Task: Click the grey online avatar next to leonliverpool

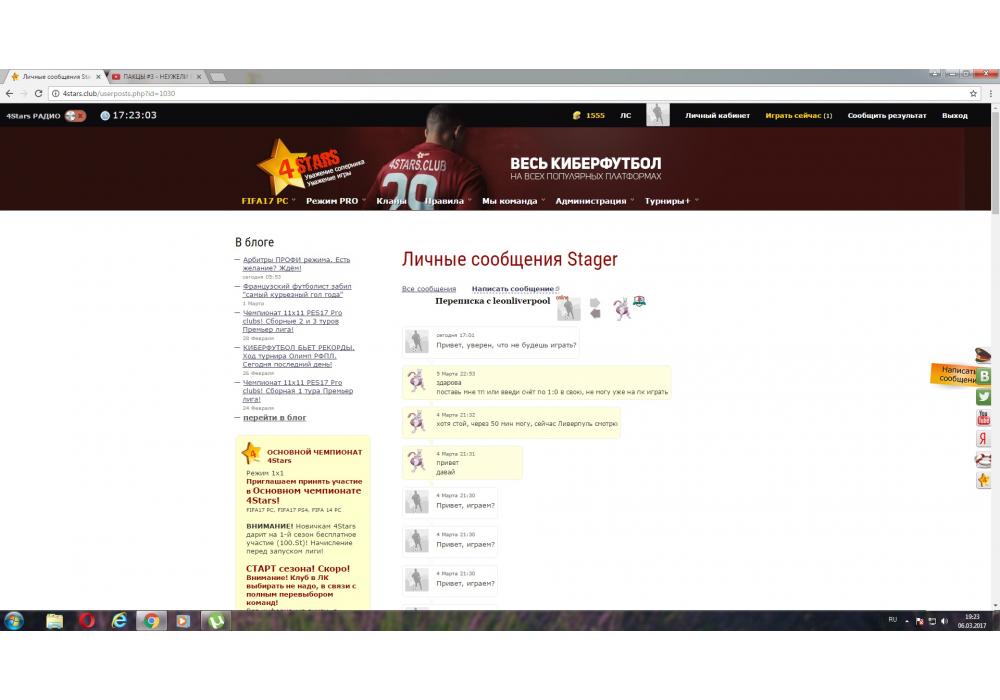Action: (568, 309)
